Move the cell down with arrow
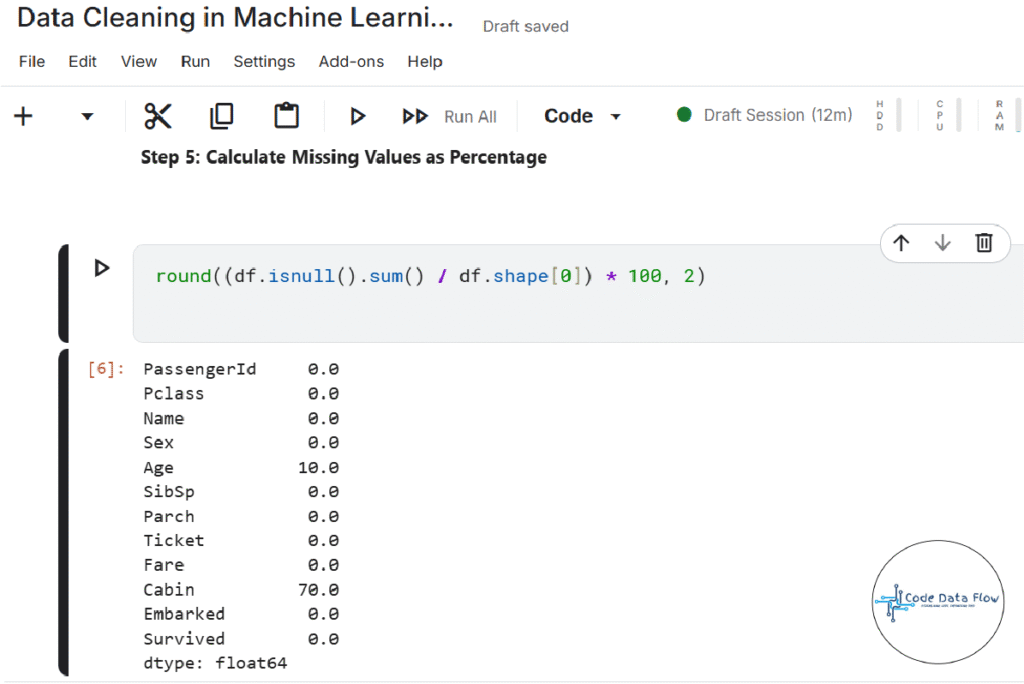Image resolution: width=1024 pixels, height=684 pixels. tap(942, 243)
